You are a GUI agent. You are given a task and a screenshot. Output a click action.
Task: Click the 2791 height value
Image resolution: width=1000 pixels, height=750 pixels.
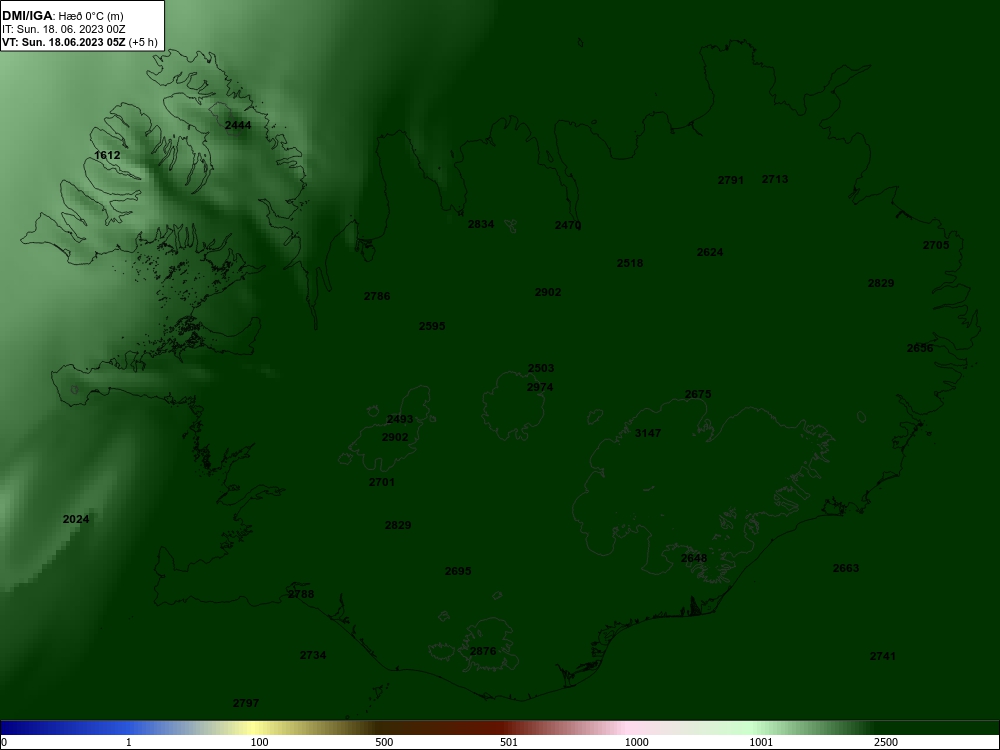(x=731, y=180)
